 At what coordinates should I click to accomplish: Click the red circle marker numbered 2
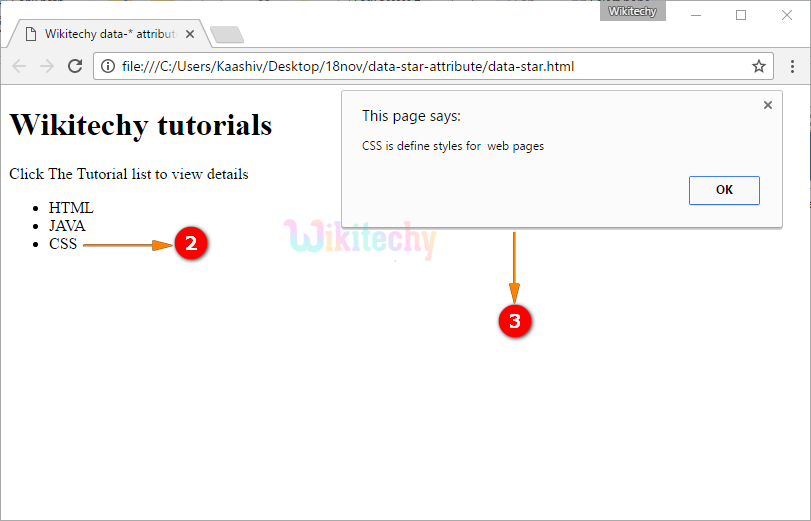pyautogui.click(x=191, y=244)
